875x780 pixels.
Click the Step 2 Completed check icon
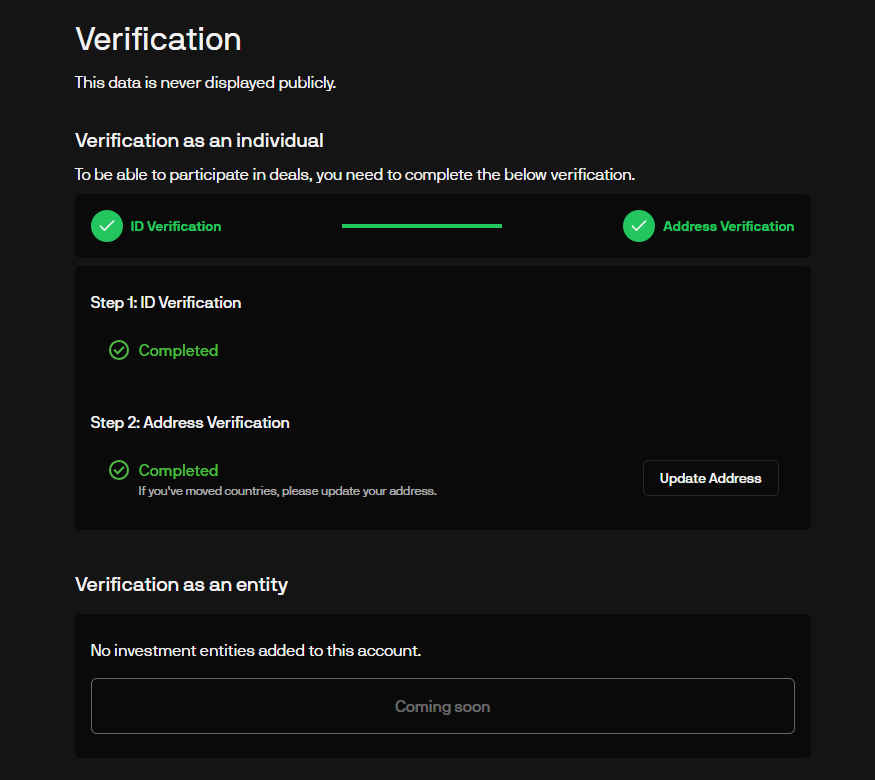pyautogui.click(x=119, y=470)
